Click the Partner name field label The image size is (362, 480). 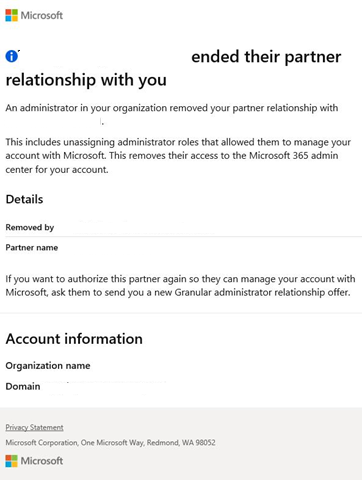pyautogui.click(x=32, y=248)
